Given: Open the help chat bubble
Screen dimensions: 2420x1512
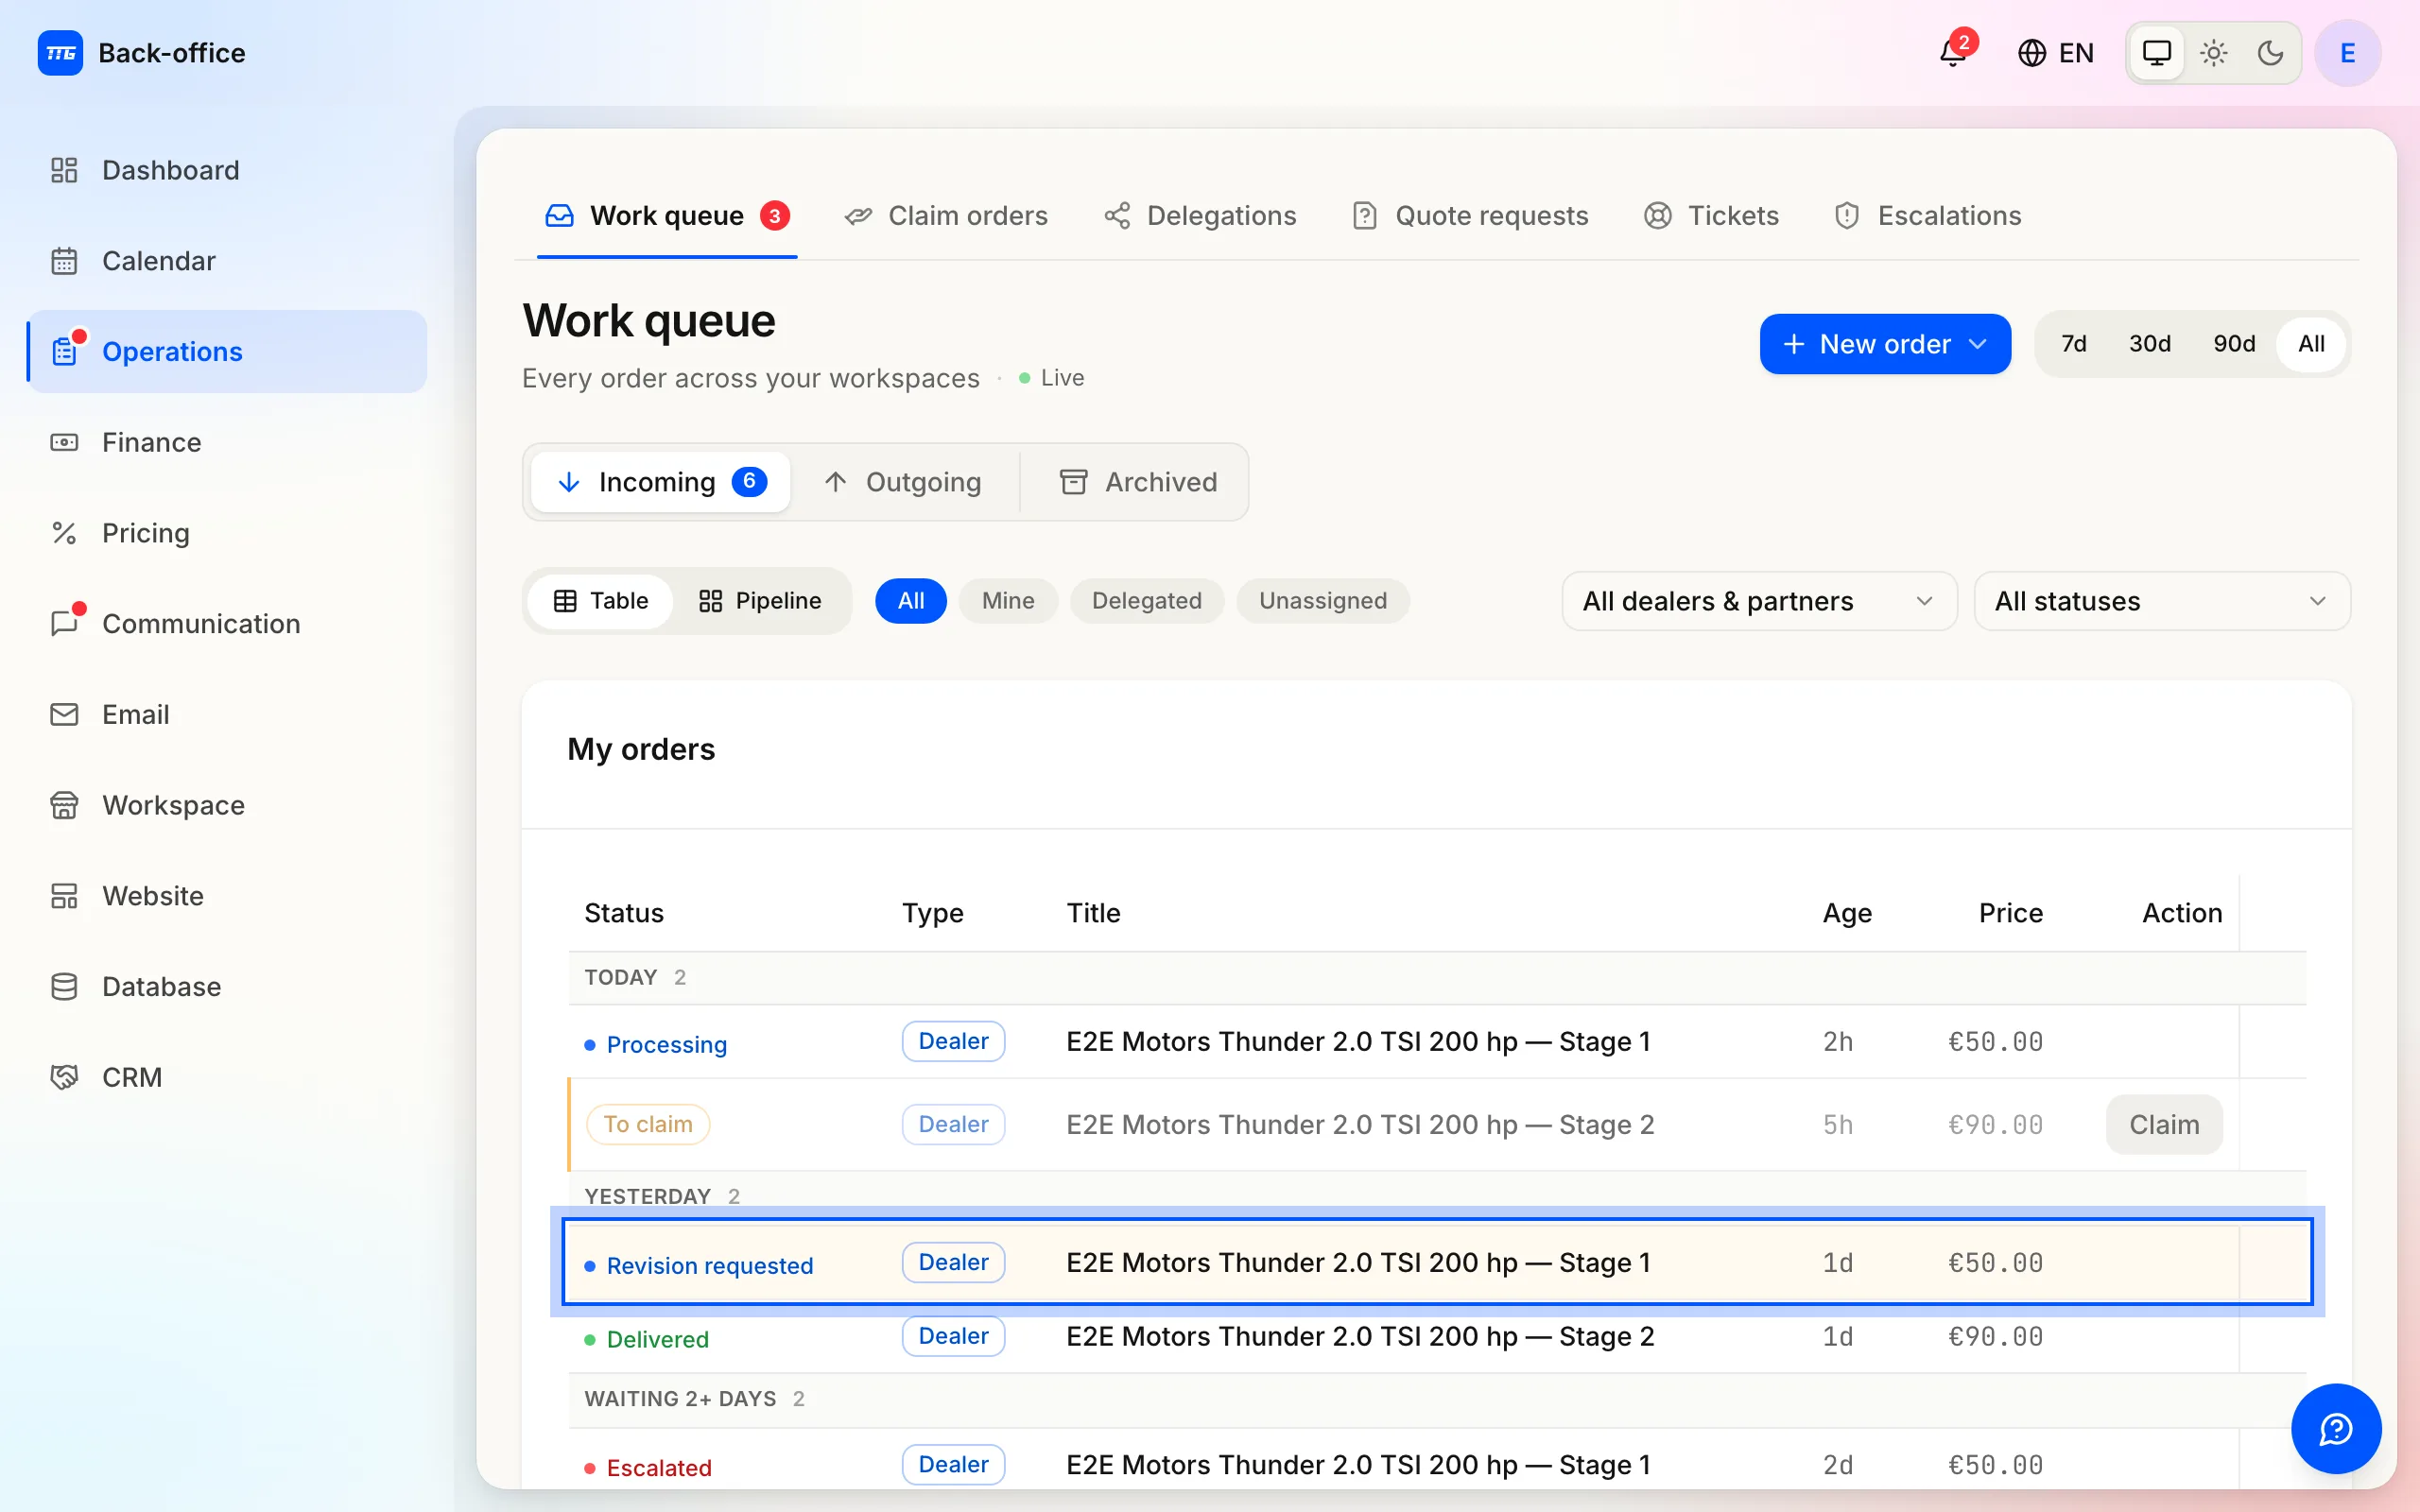Looking at the screenshot, I should click(2336, 1428).
